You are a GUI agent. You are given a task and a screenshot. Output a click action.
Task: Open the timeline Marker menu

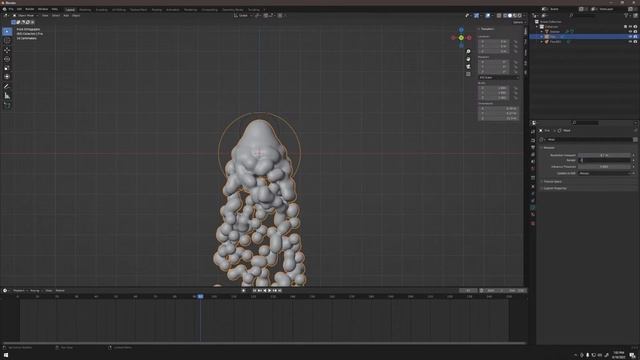tap(60, 291)
